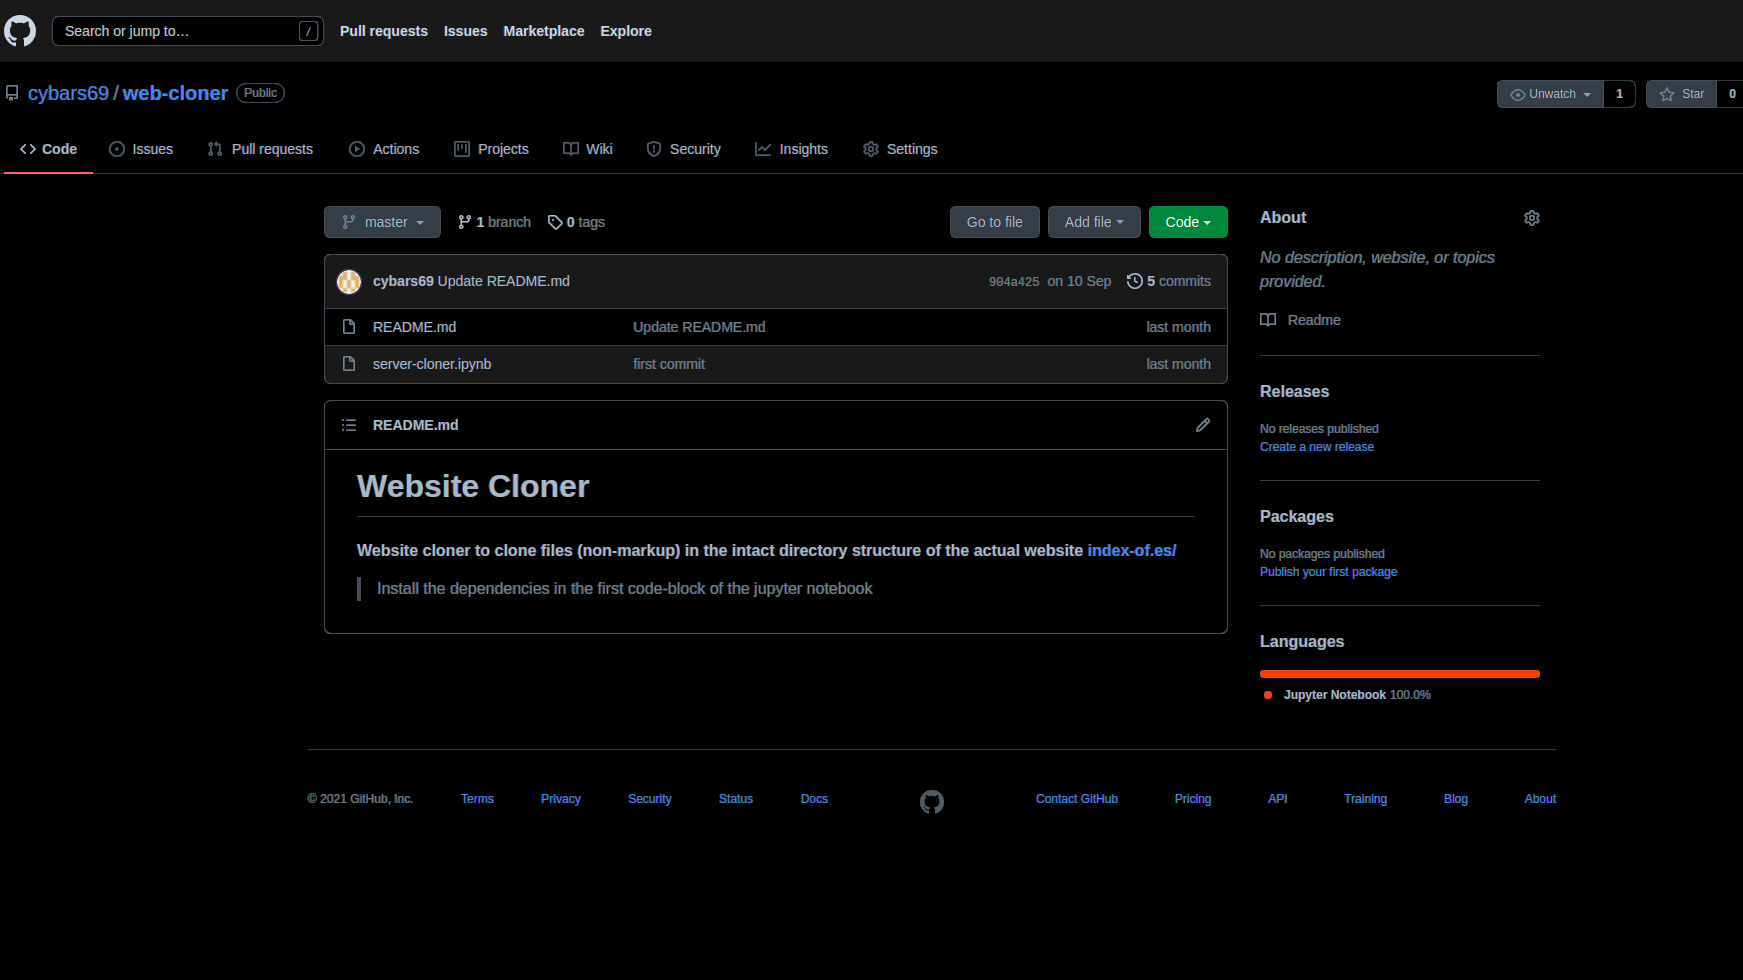This screenshot has width=1743, height=980.
Task: Open the Actions tab
Action: 384,149
